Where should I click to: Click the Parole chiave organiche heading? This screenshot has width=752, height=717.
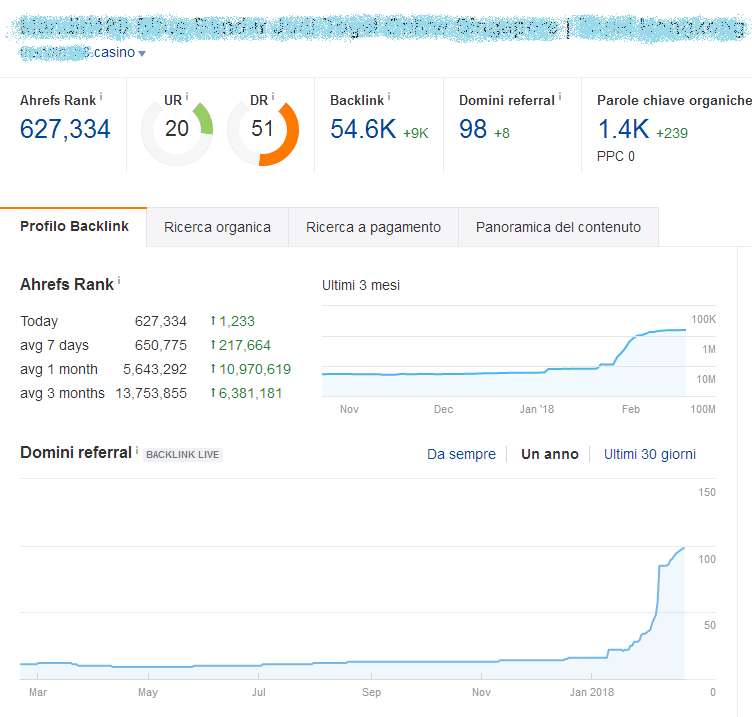(674, 100)
